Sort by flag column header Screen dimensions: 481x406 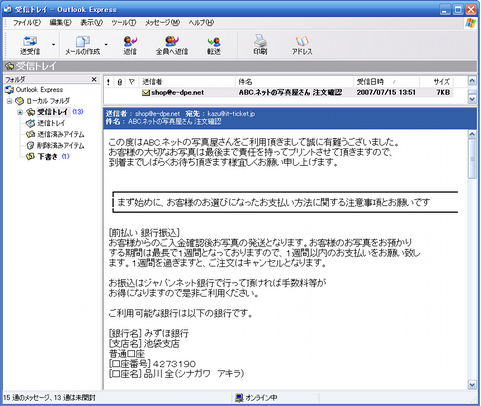coord(132,82)
